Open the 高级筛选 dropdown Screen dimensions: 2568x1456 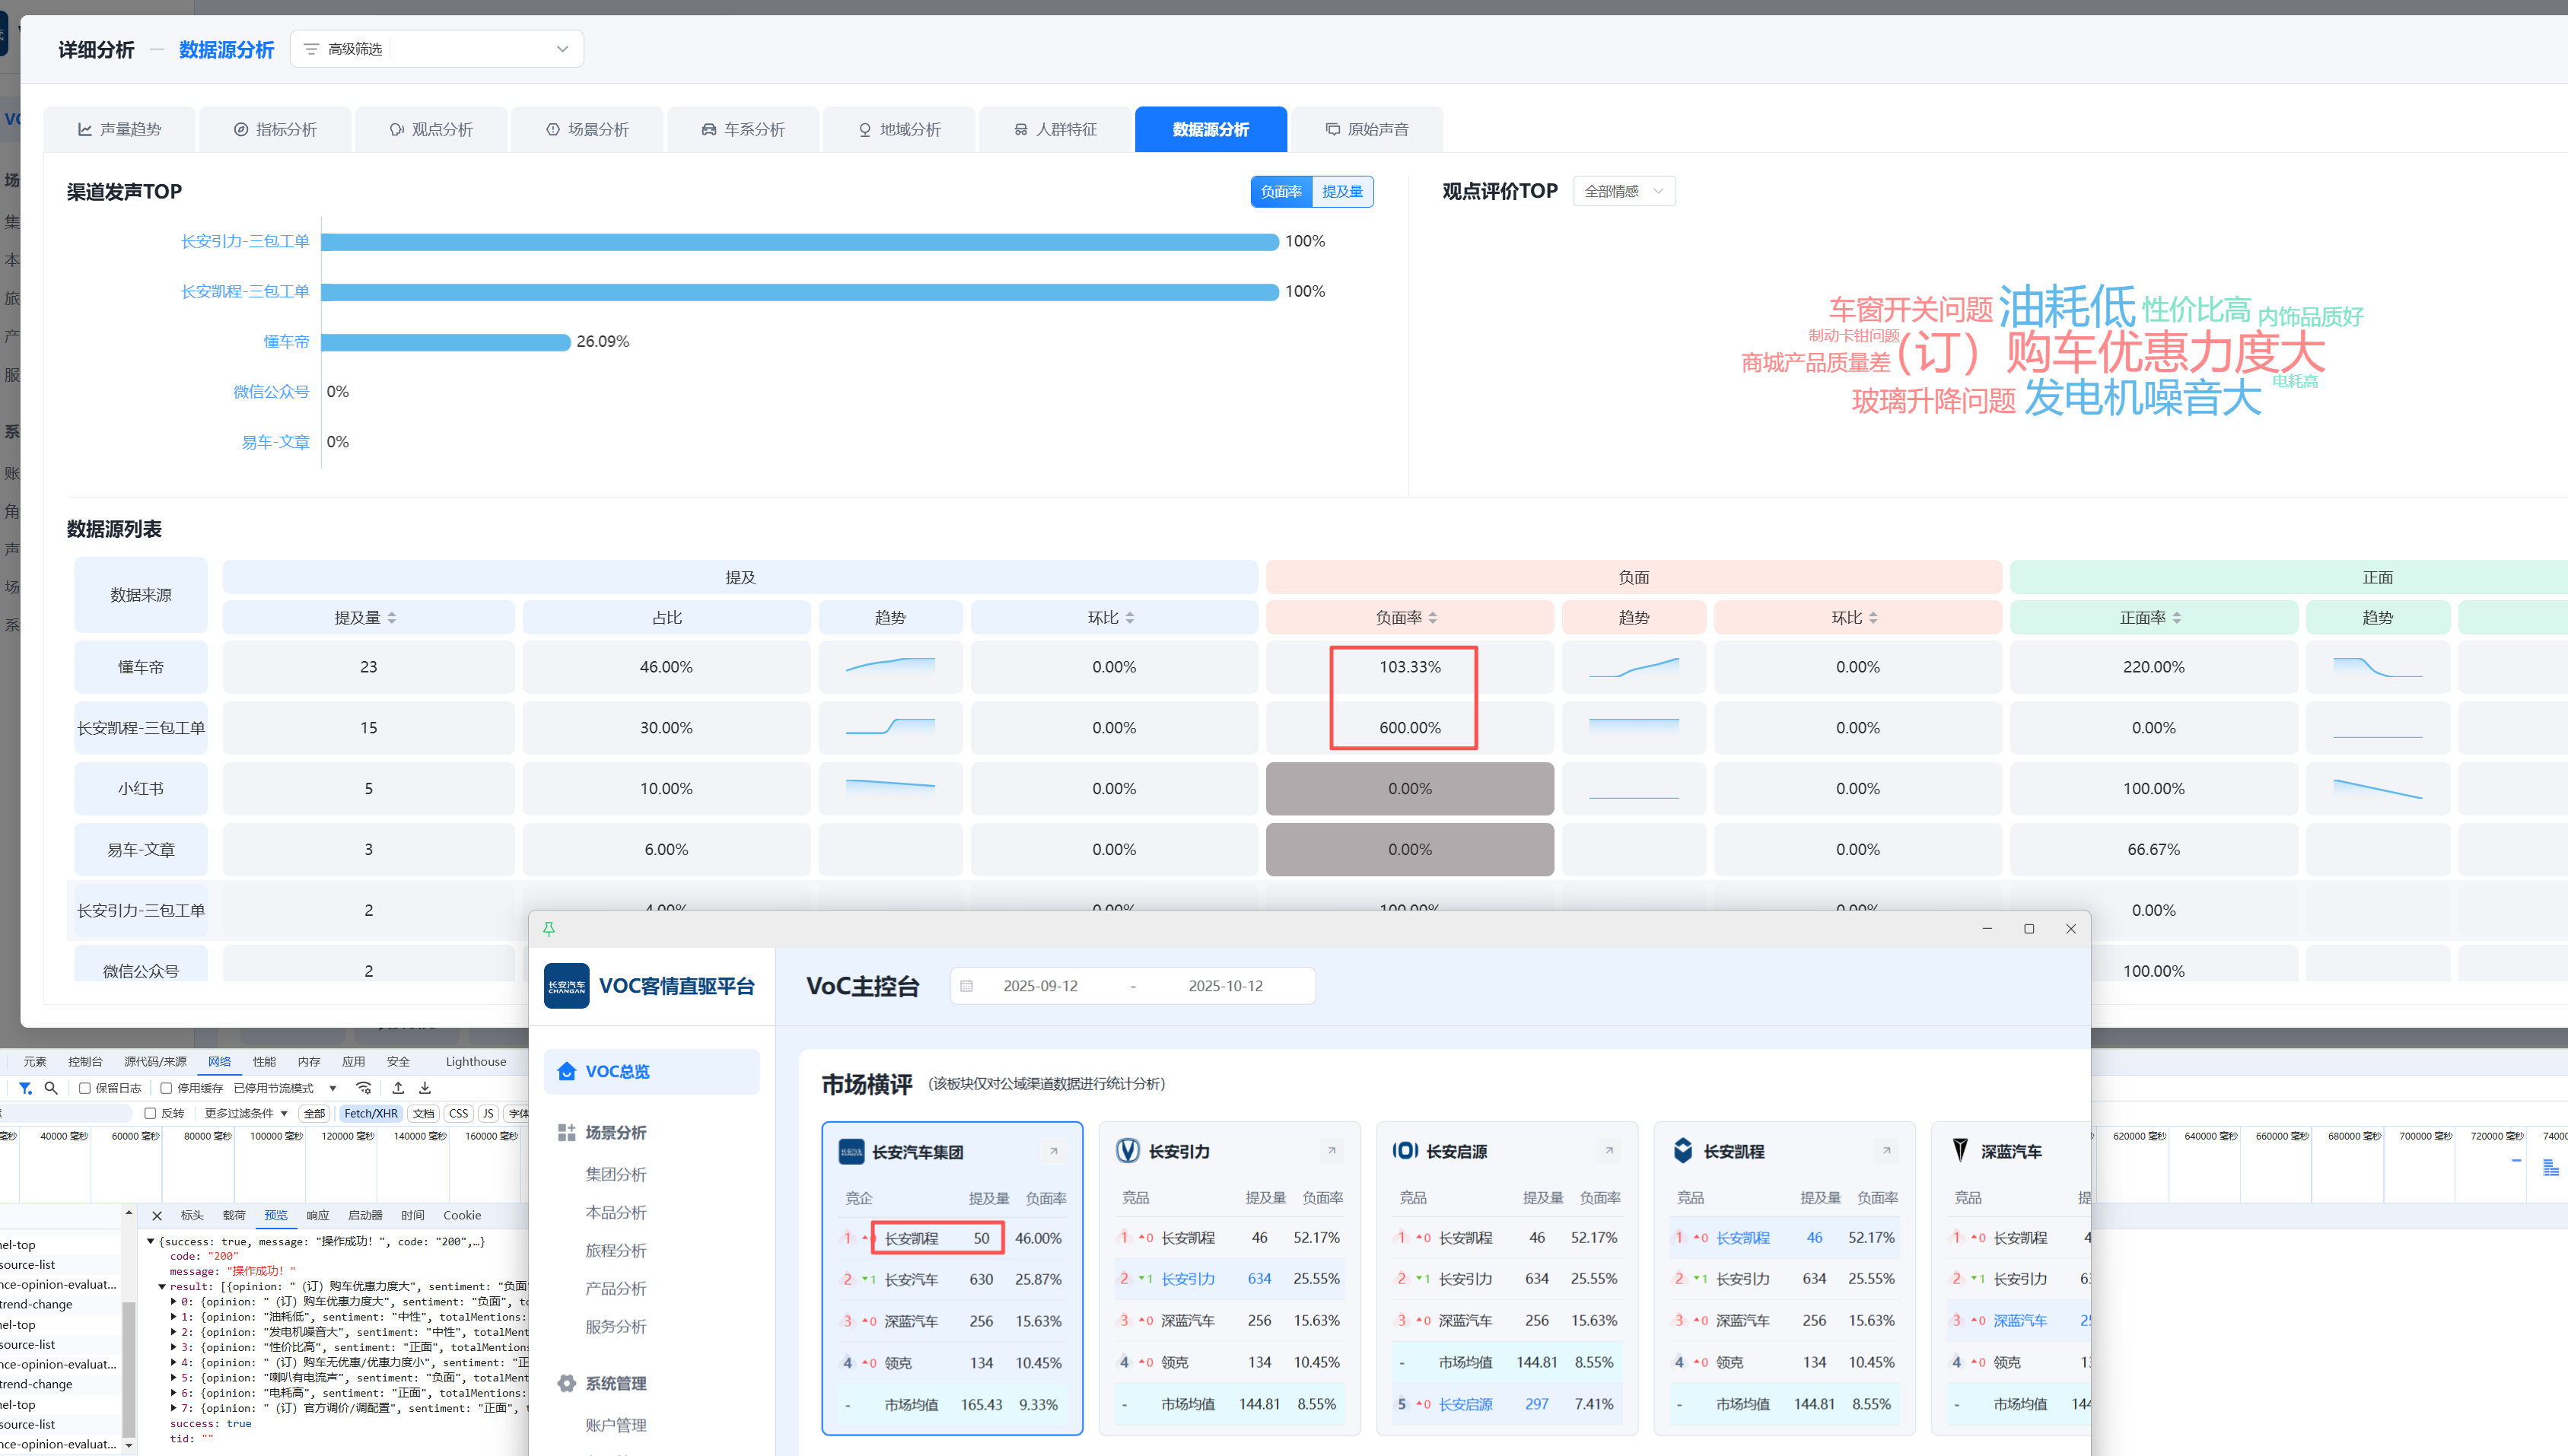click(437, 49)
